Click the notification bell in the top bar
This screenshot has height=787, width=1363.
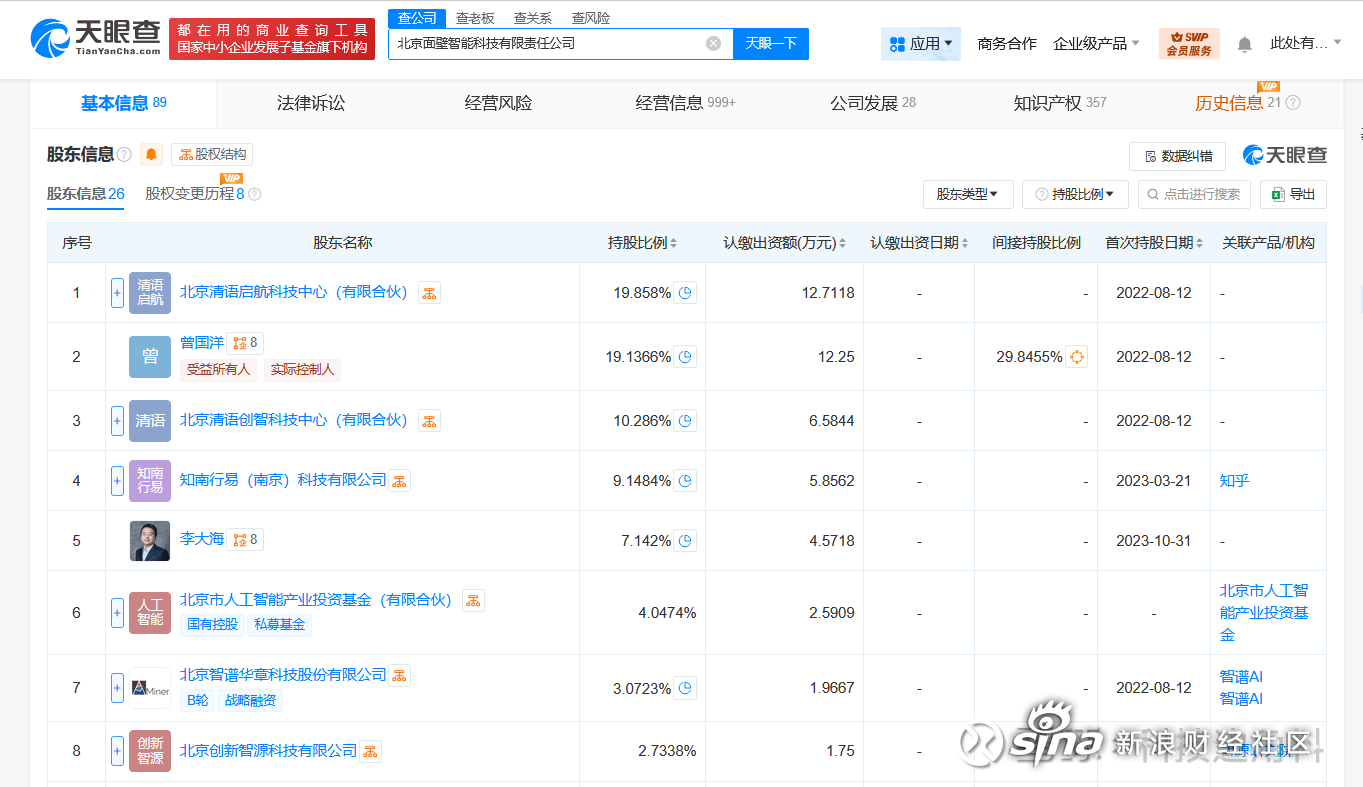coord(1244,44)
